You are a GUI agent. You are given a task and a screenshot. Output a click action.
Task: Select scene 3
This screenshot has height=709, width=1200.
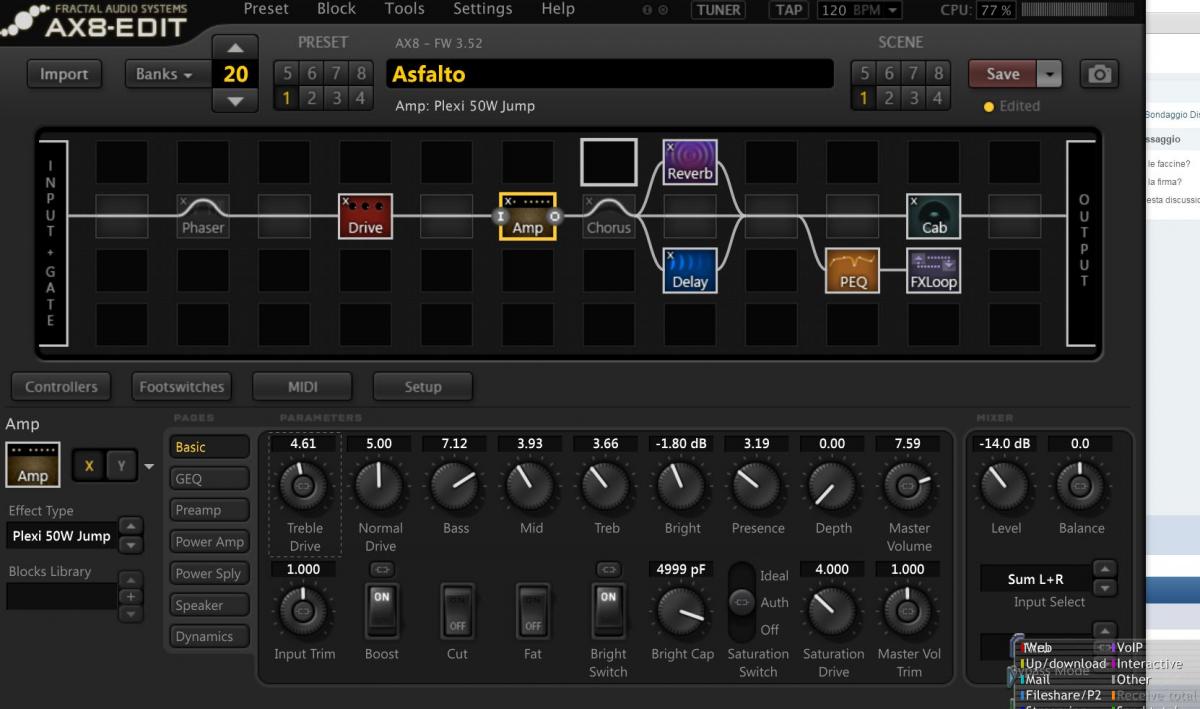click(913, 98)
